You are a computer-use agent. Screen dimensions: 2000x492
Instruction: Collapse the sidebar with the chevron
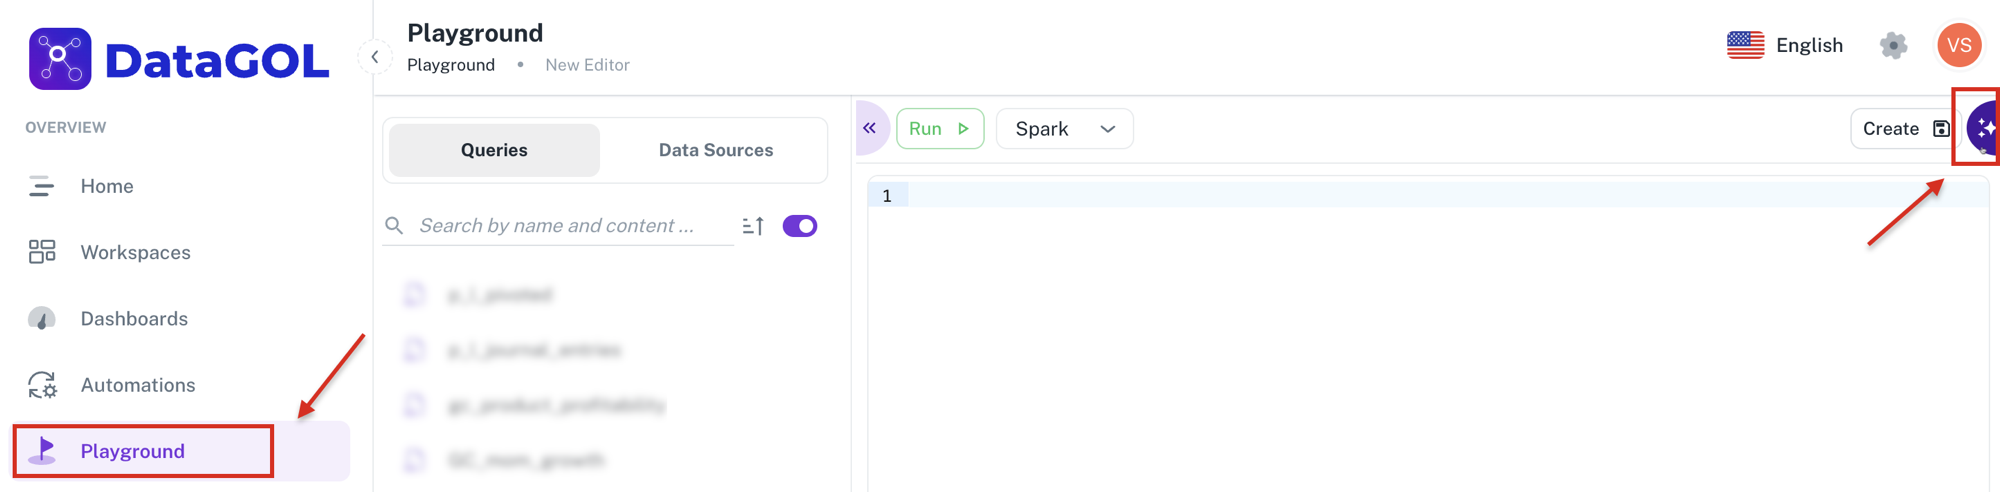[375, 57]
